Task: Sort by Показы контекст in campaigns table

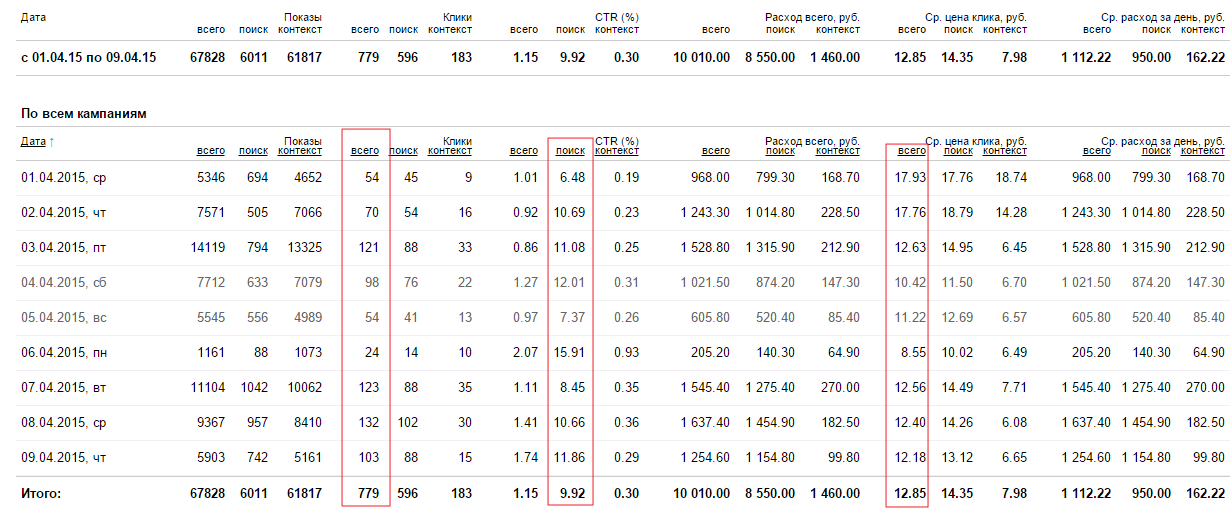Action: [300, 151]
